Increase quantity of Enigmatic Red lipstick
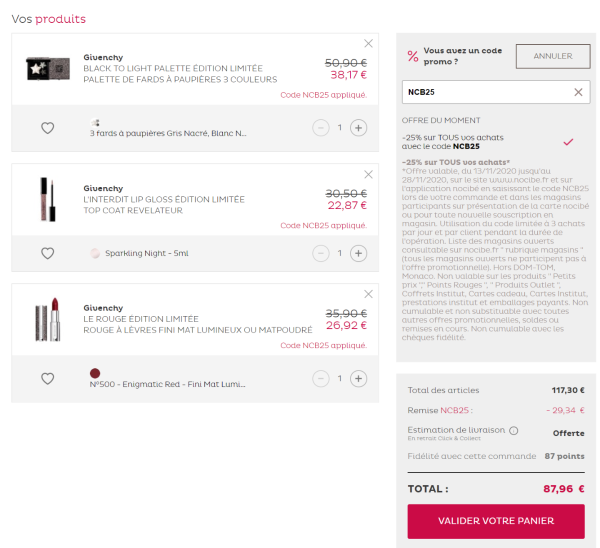The width and height of the screenshot is (600, 548). pyautogui.click(x=359, y=378)
